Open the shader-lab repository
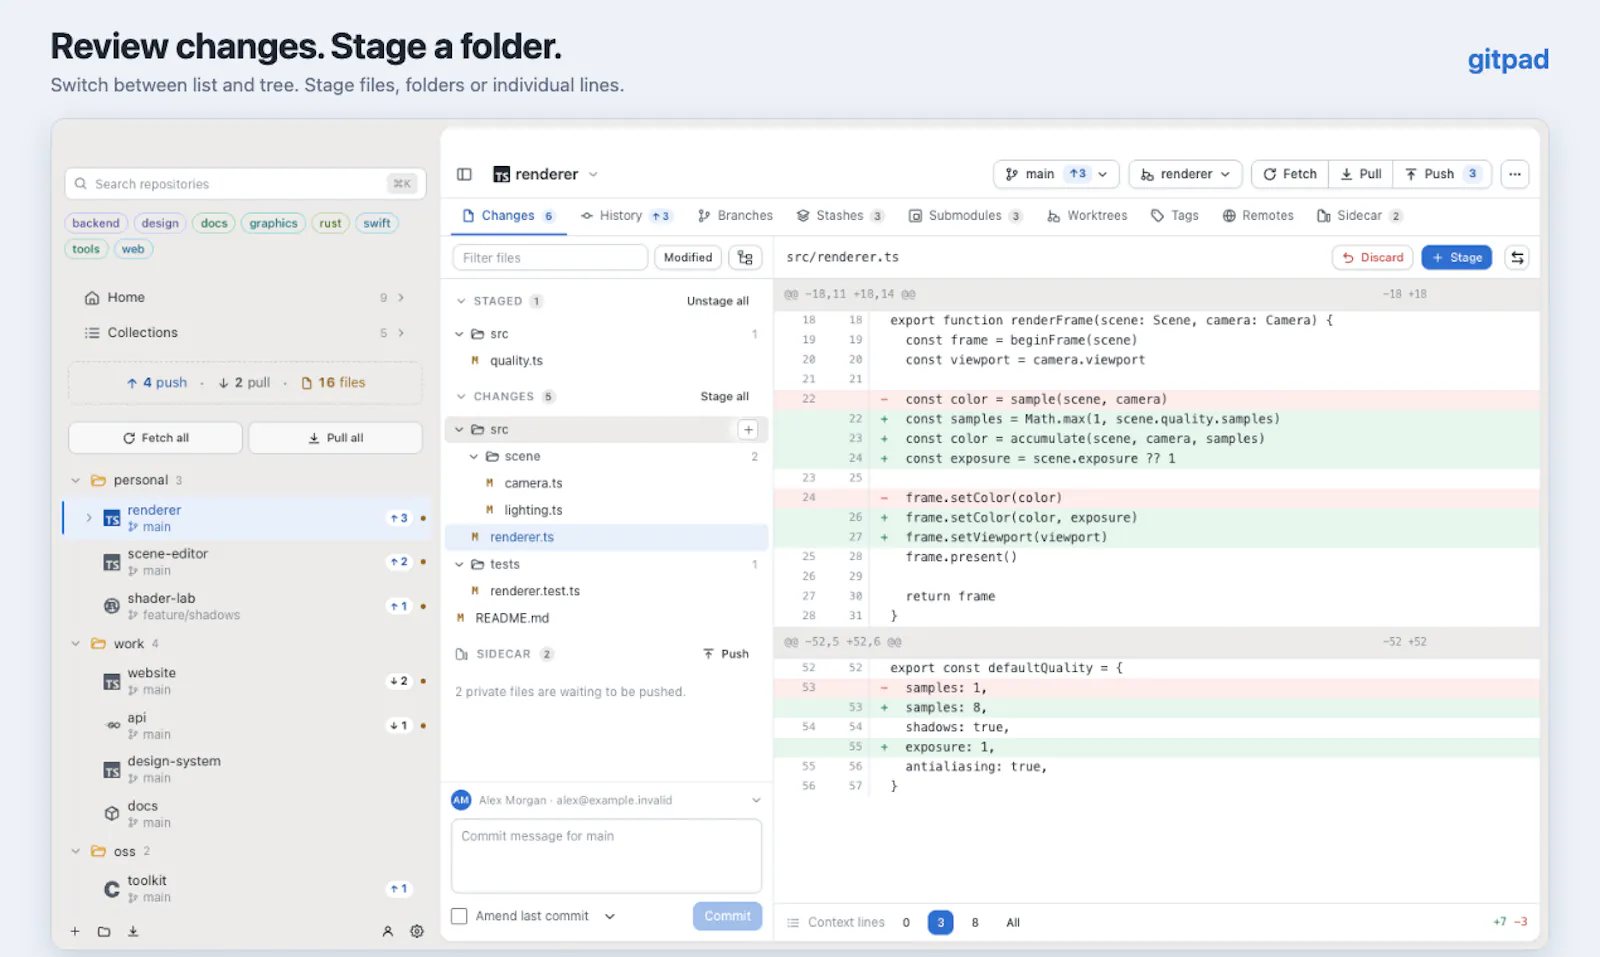This screenshot has width=1600, height=957. 247,606
